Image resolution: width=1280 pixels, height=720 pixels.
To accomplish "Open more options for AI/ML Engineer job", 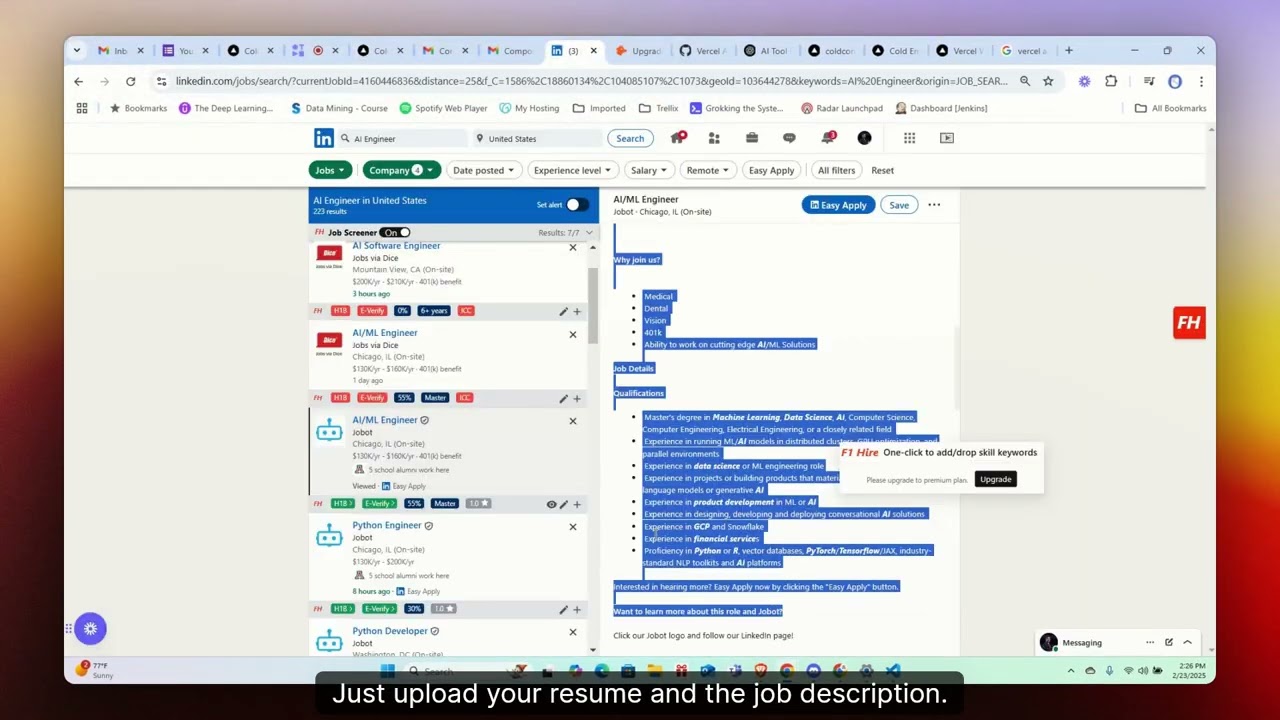I will pyautogui.click(x=934, y=205).
